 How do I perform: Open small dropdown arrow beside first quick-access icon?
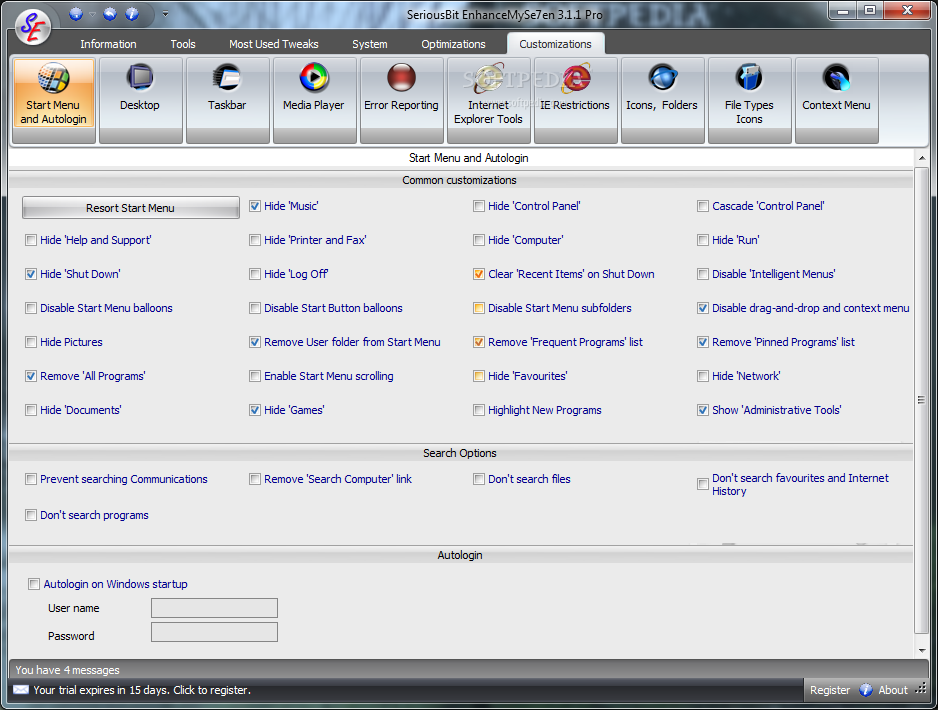92,14
